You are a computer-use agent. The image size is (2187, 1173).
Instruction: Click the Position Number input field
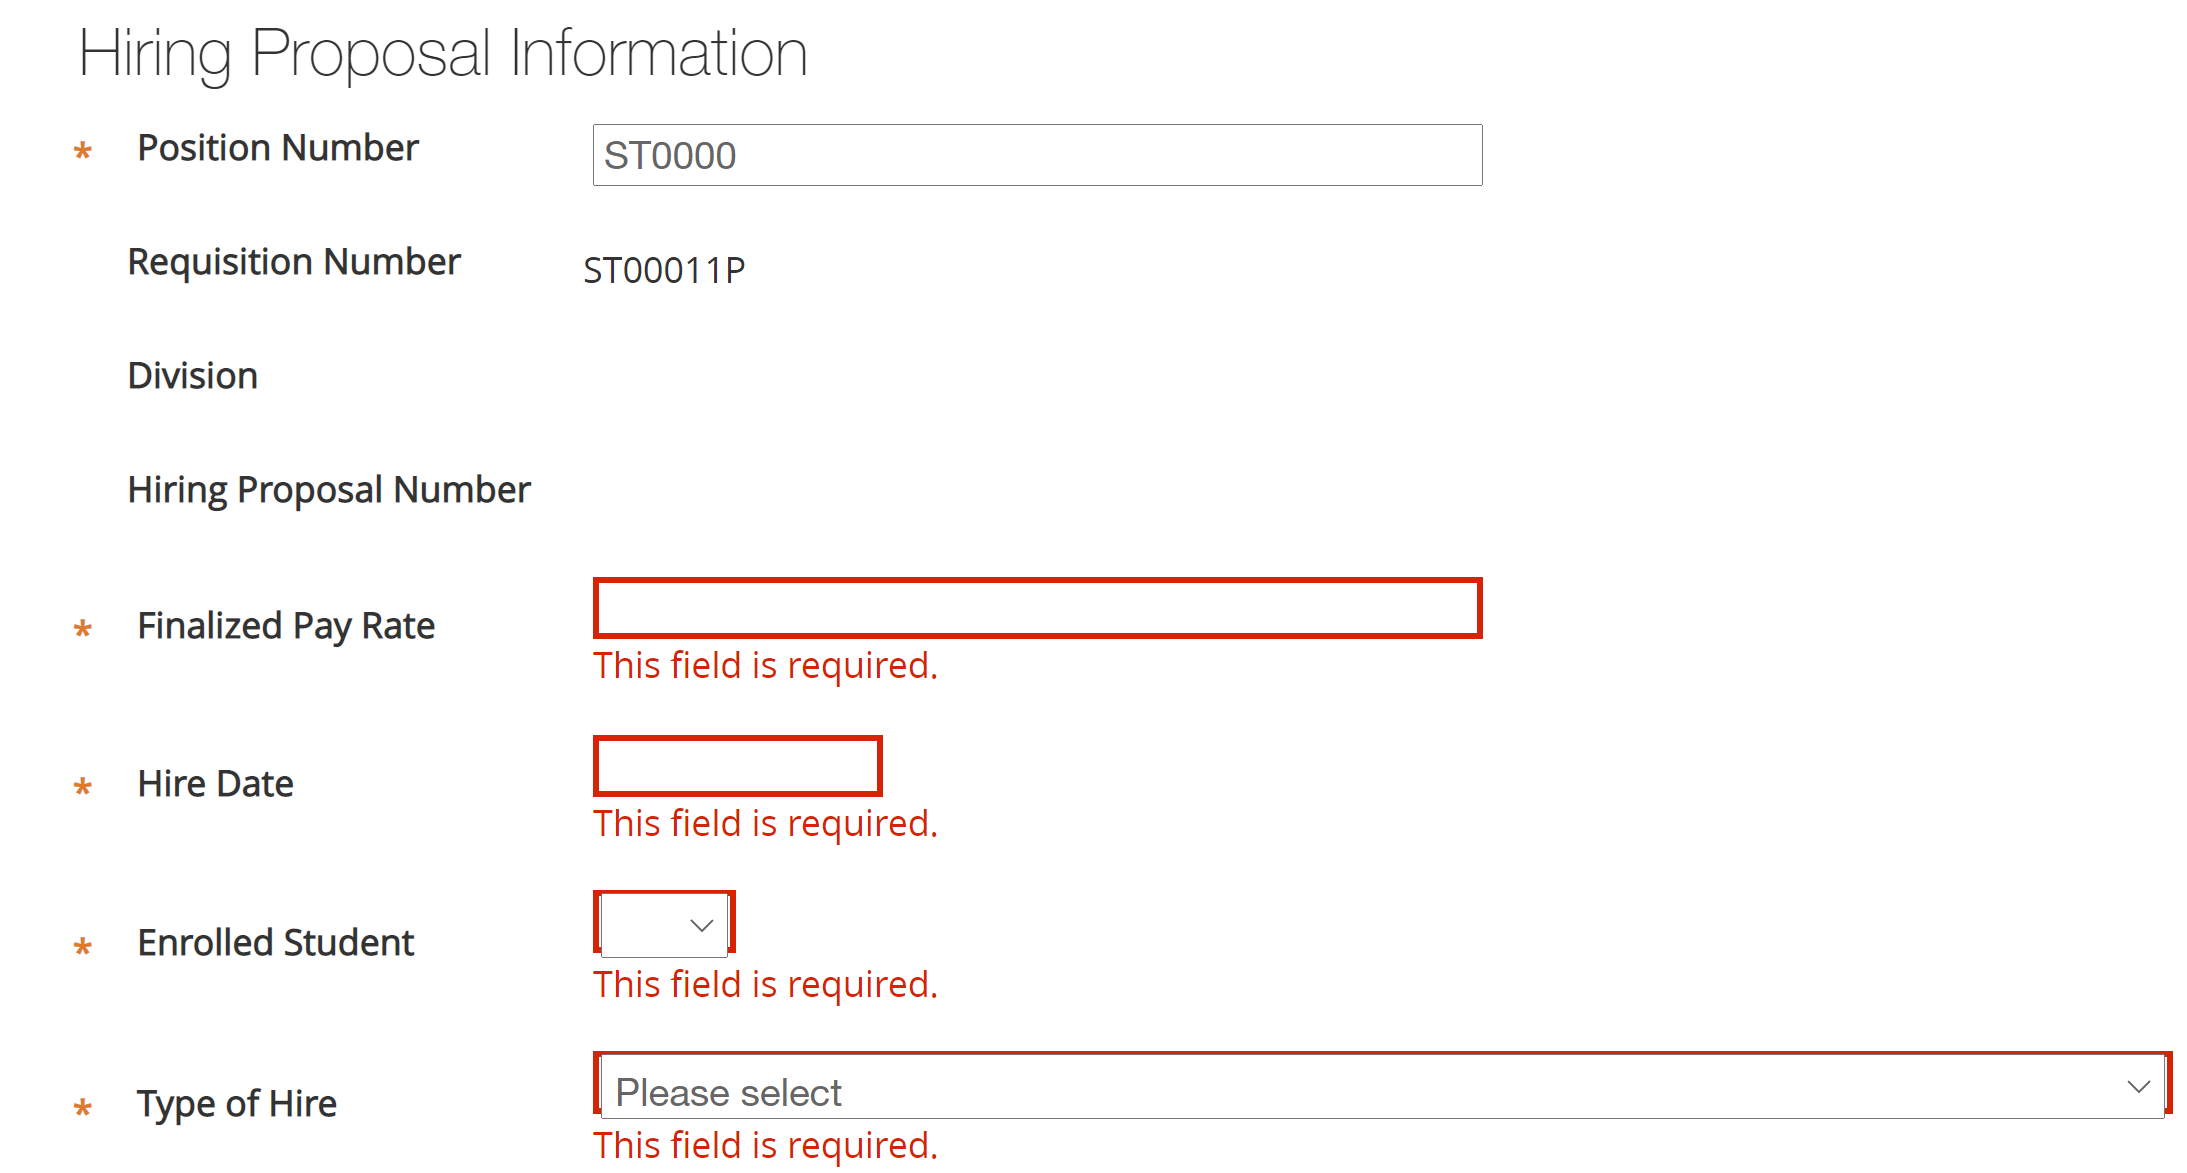pyautogui.click(x=1037, y=155)
